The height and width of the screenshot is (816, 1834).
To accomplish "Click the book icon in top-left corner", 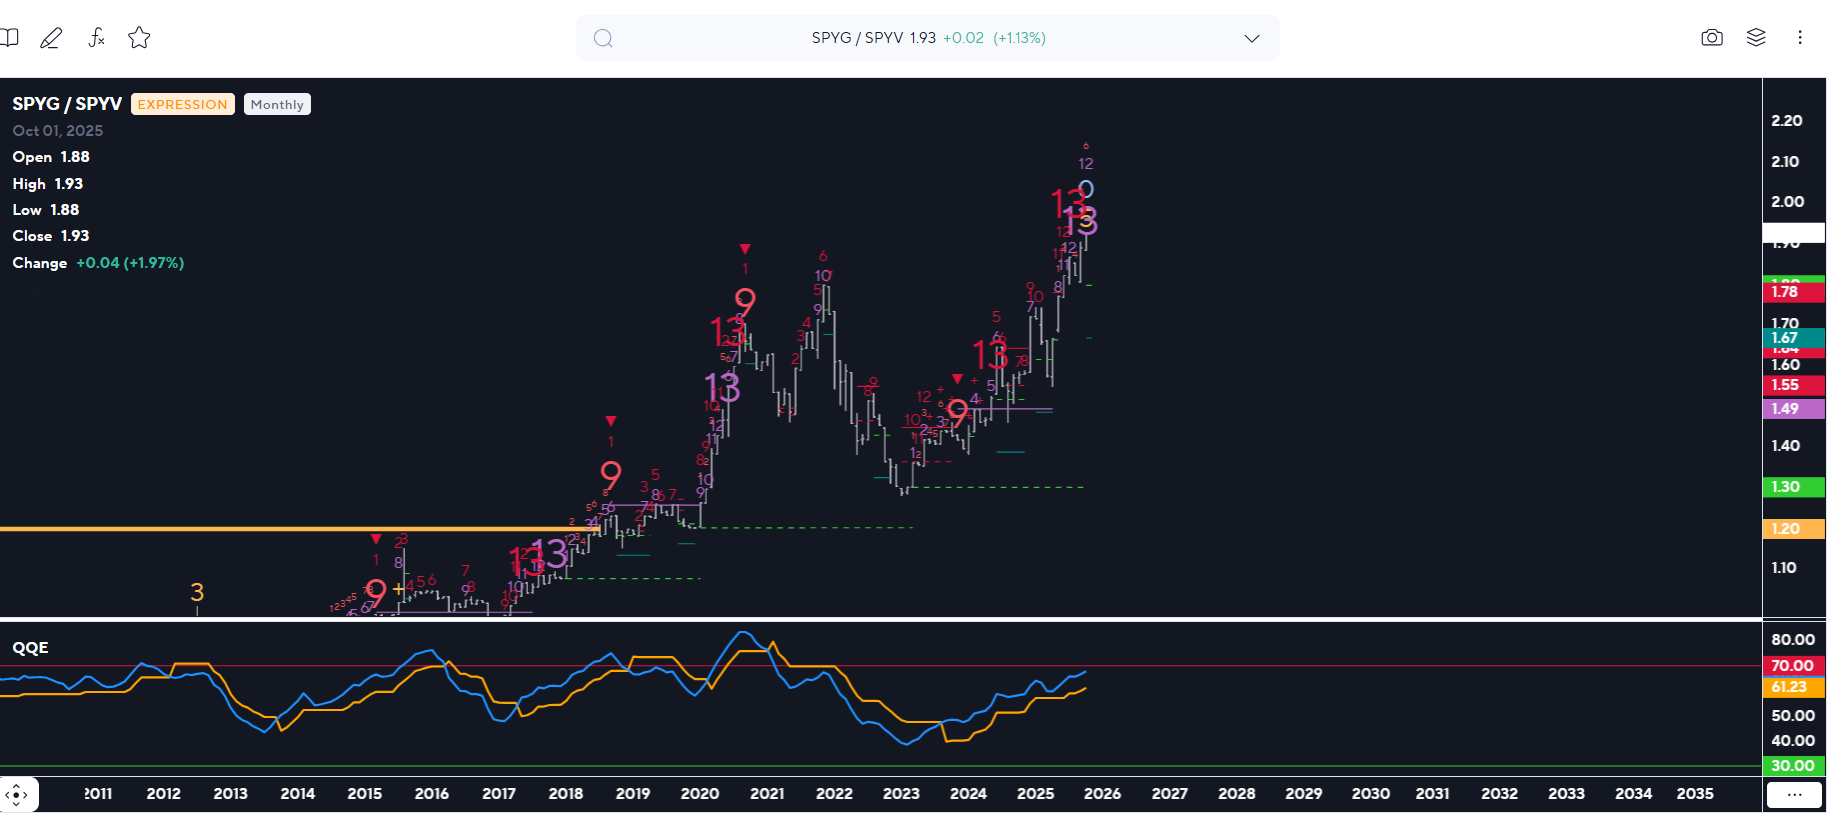I will pyautogui.click(x=9, y=38).
